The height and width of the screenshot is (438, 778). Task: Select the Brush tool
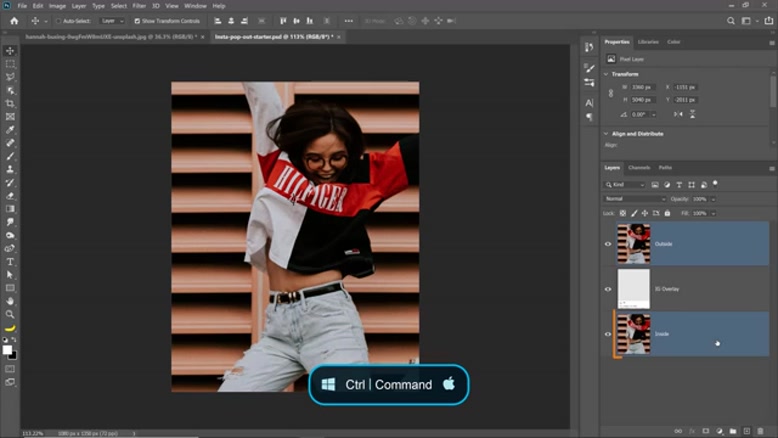click(10, 156)
